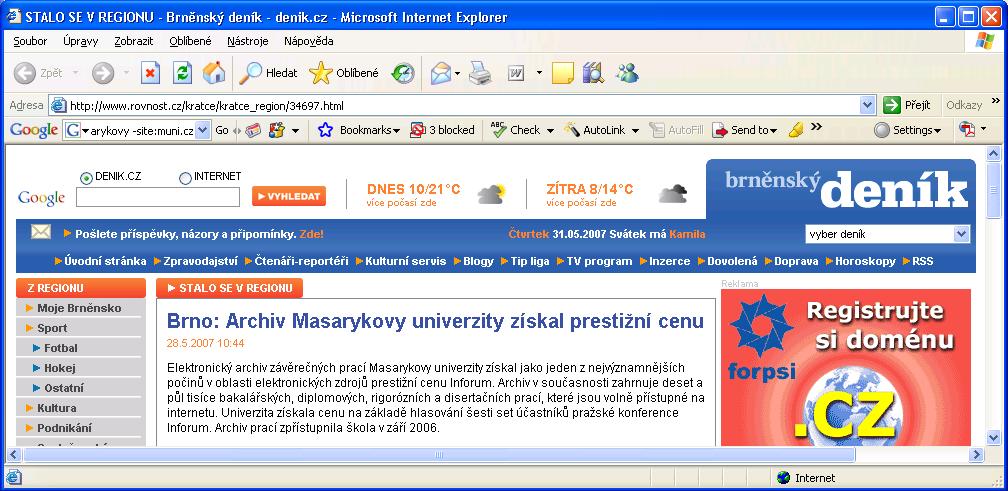The height and width of the screenshot is (491, 1008).
Task: Click the 3 blocked popup blocker
Action: pyautogui.click(x=442, y=130)
